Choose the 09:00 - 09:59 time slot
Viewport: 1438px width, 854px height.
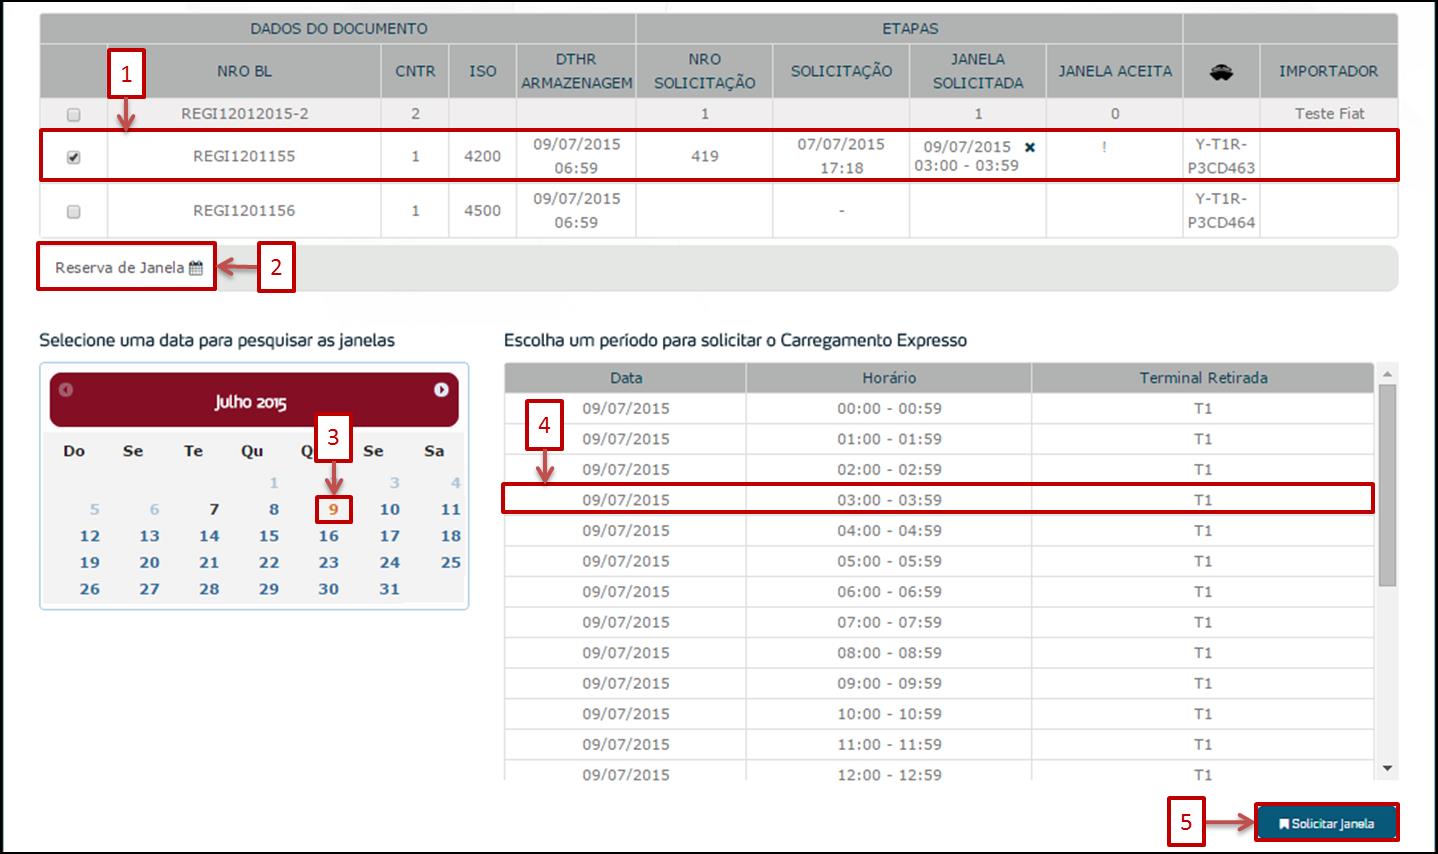[x=939, y=684]
